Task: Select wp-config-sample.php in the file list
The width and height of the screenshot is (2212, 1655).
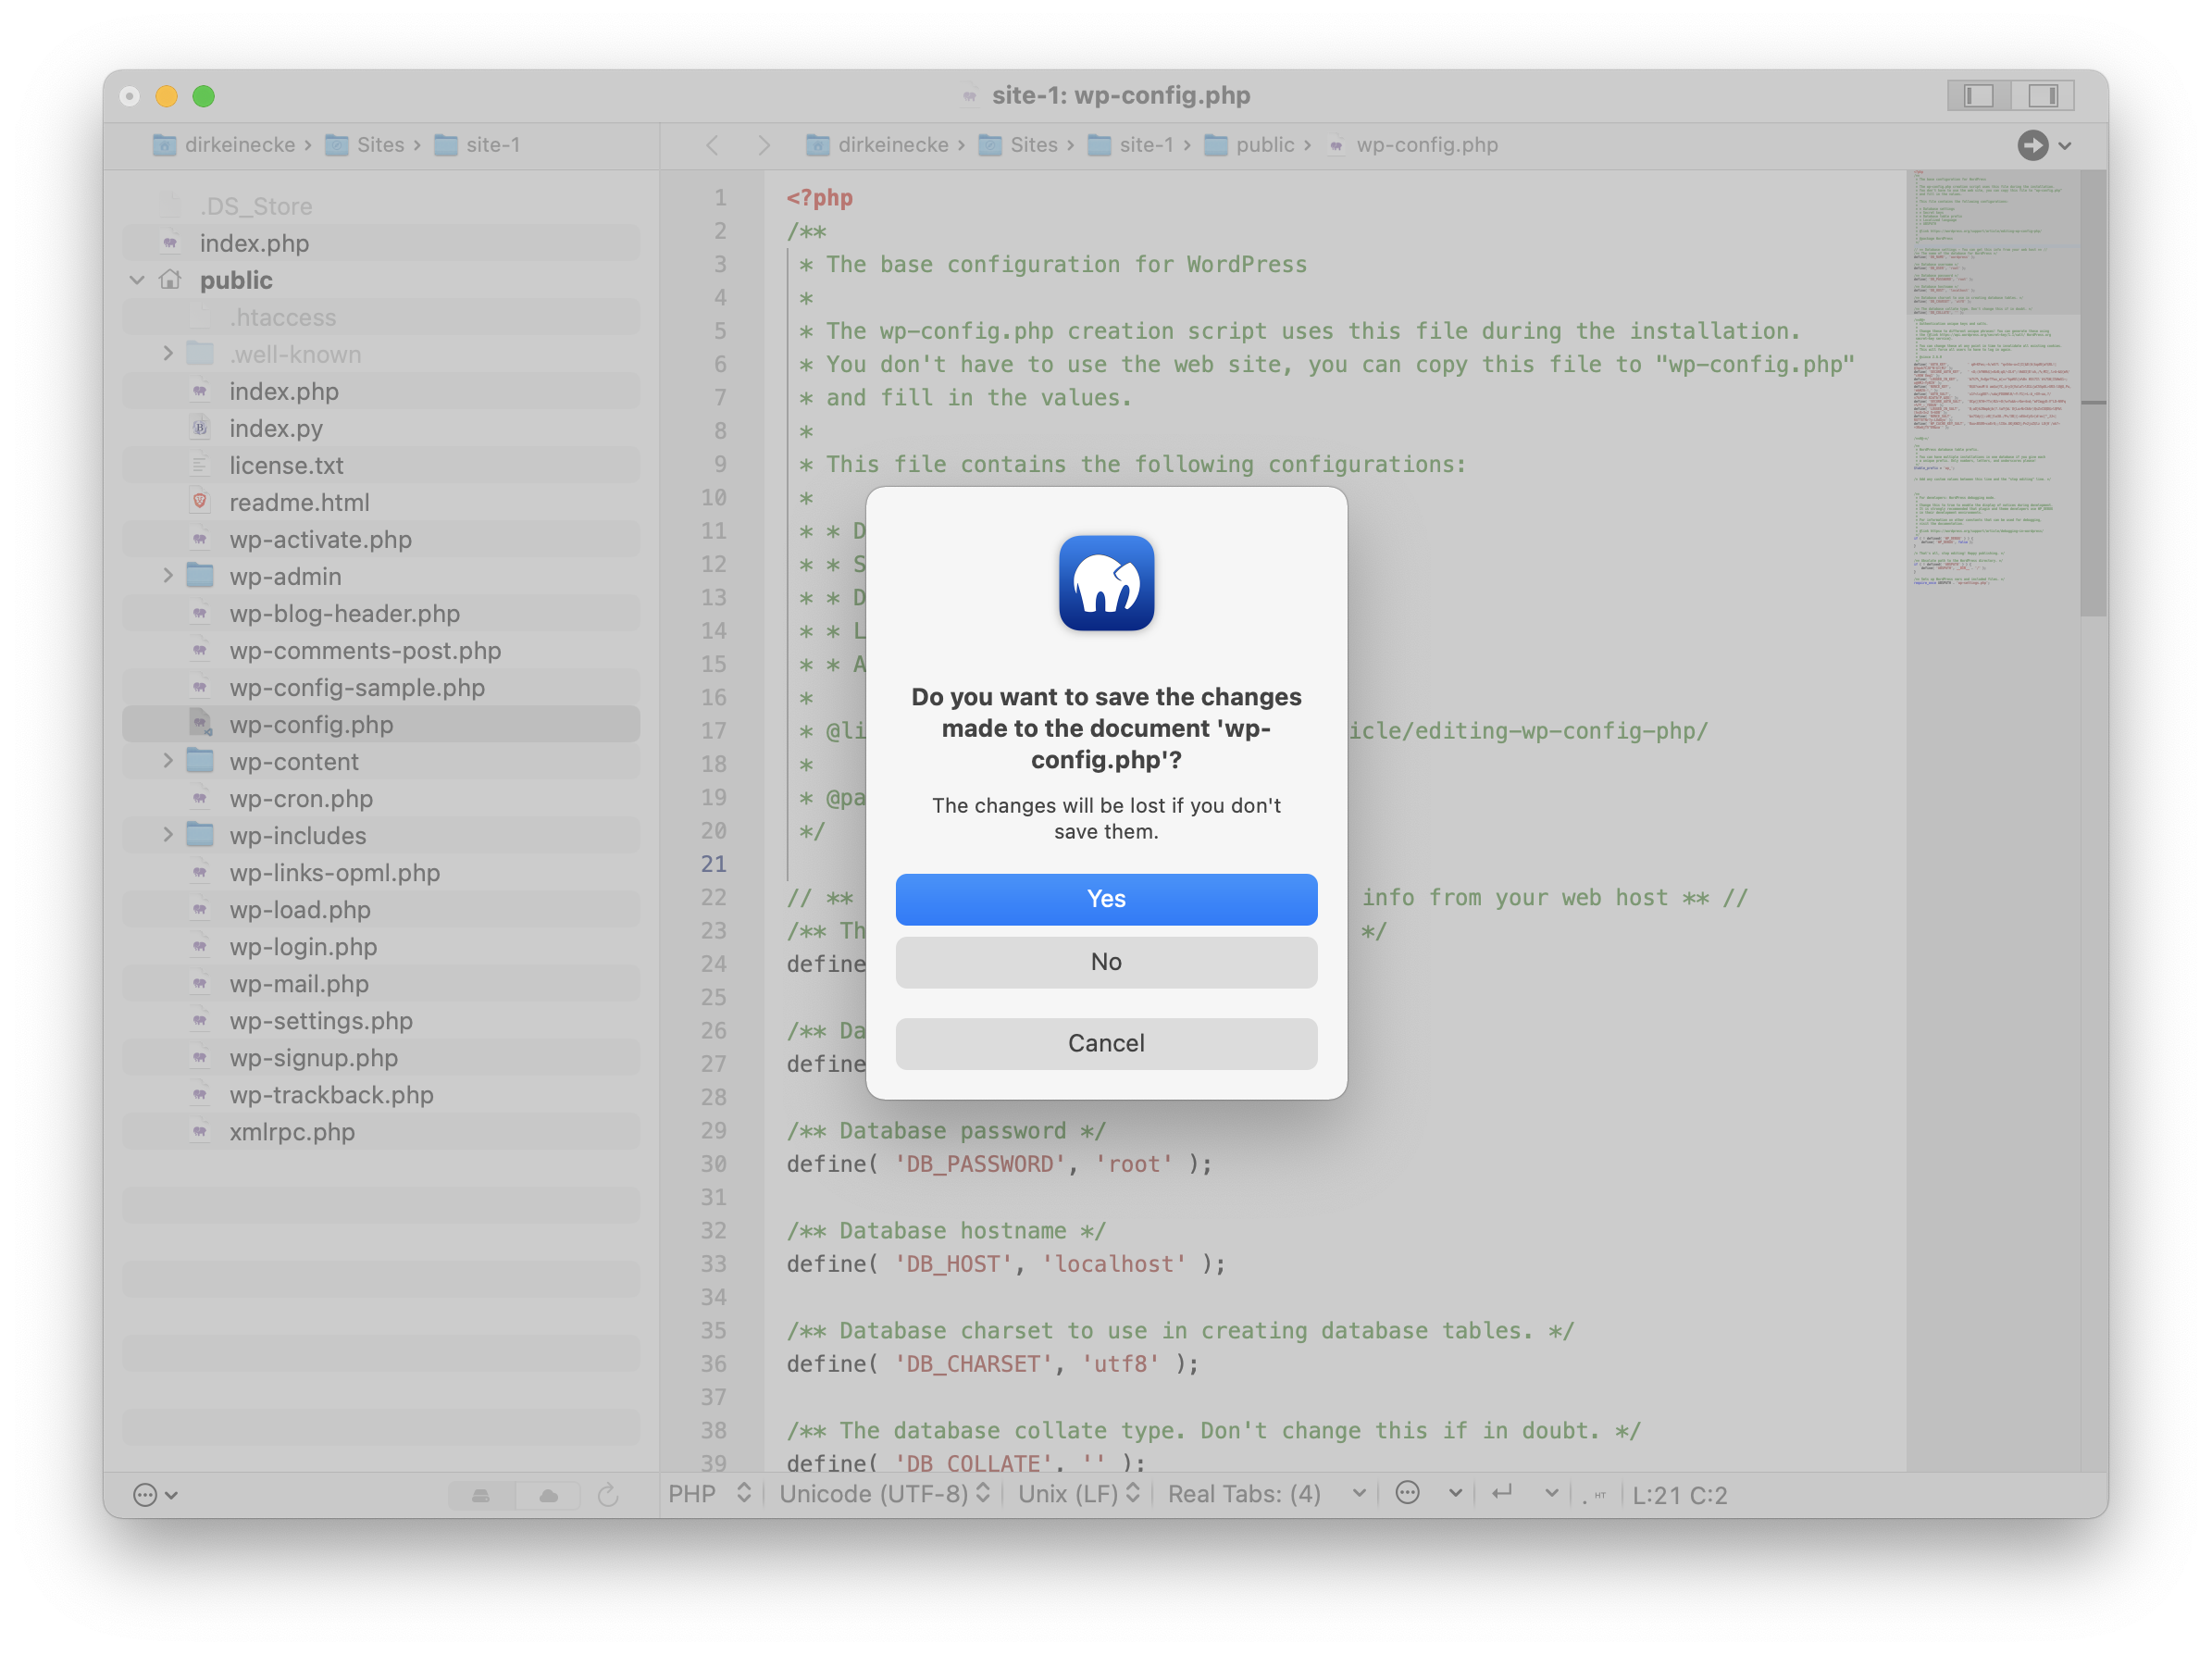Action: coord(380,687)
